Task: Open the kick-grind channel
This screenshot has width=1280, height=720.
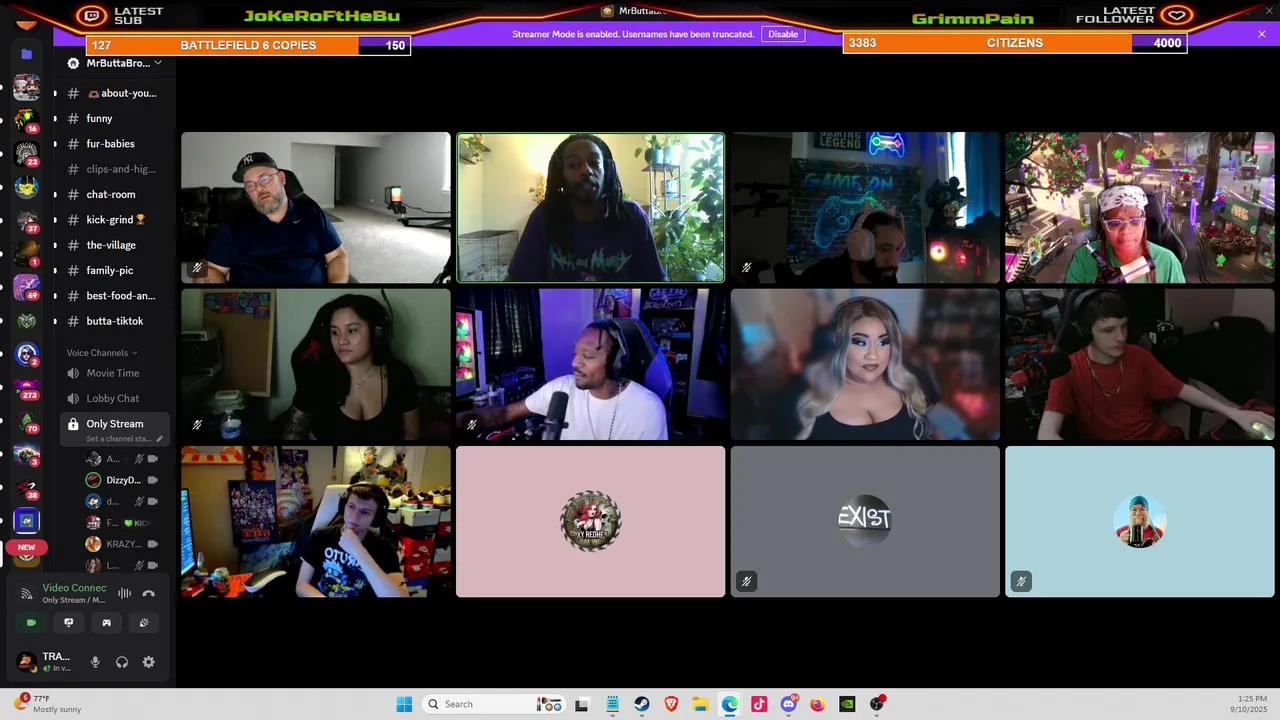Action: pyautogui.click(x=114, y=220)
